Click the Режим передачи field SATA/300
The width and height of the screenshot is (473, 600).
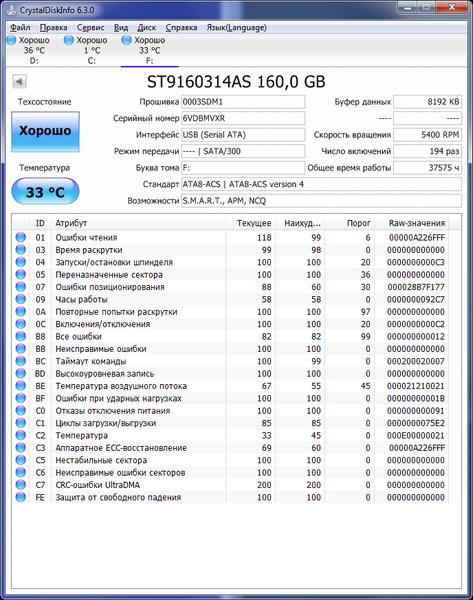pos(243,151)
